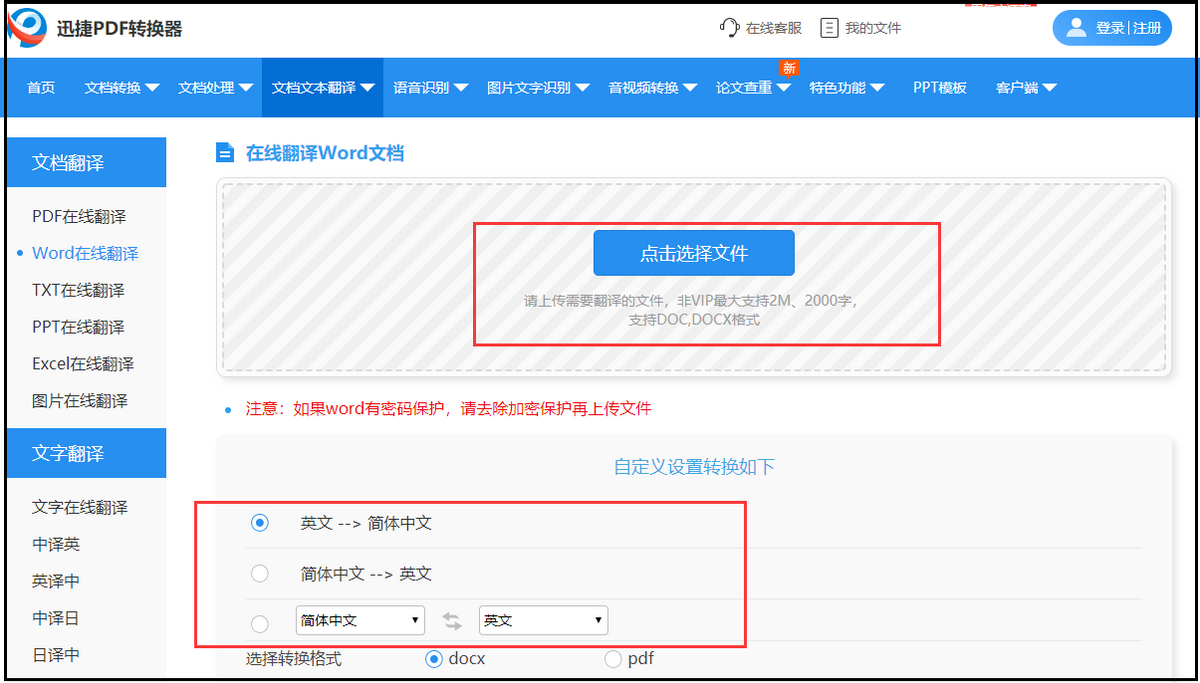This screenshot has height=683, width=1200.
Task: Select the 简体中文 --> 英文 radio button
Action: pyautogui.click(x=260, y=574)
